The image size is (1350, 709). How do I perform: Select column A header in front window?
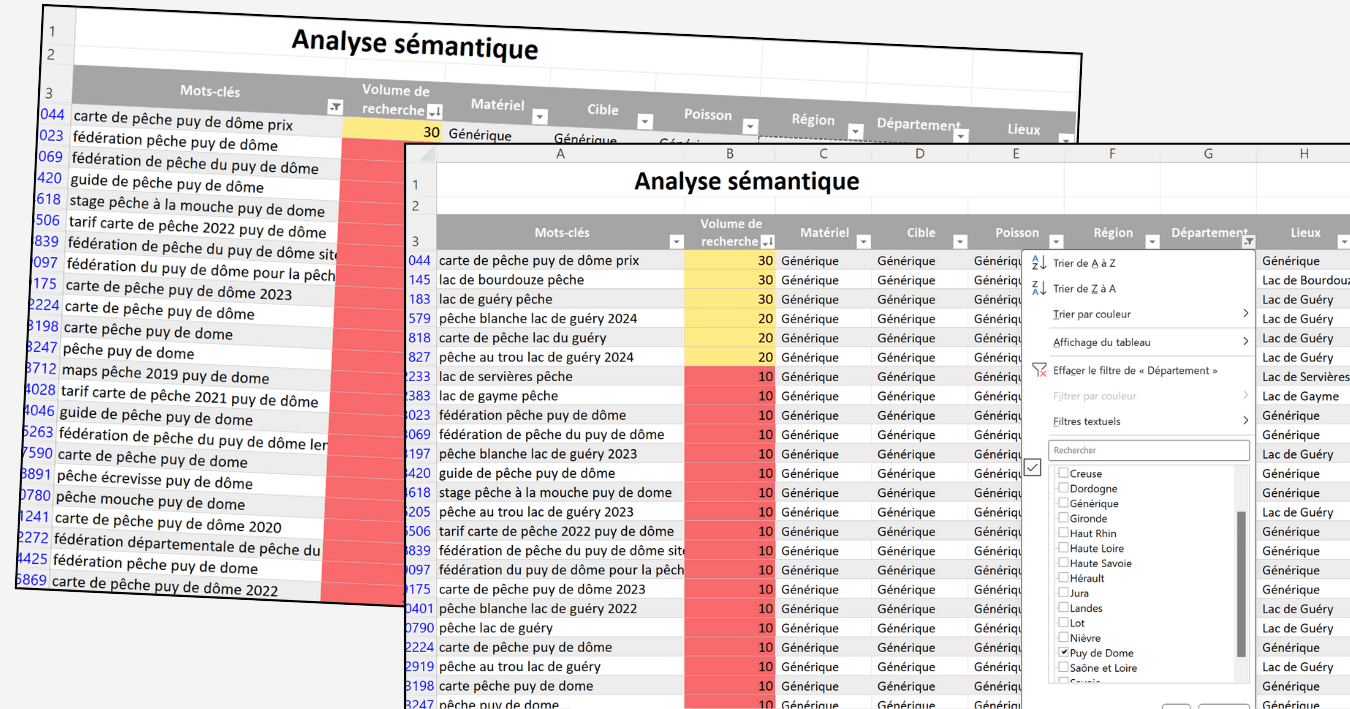(560, 153)
